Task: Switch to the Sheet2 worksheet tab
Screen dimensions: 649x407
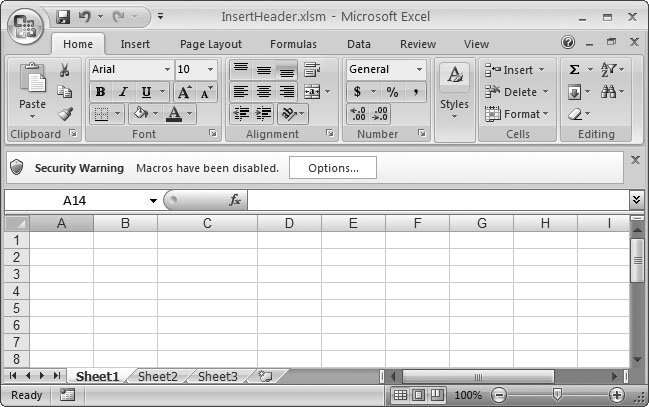Action: (157, 377)
